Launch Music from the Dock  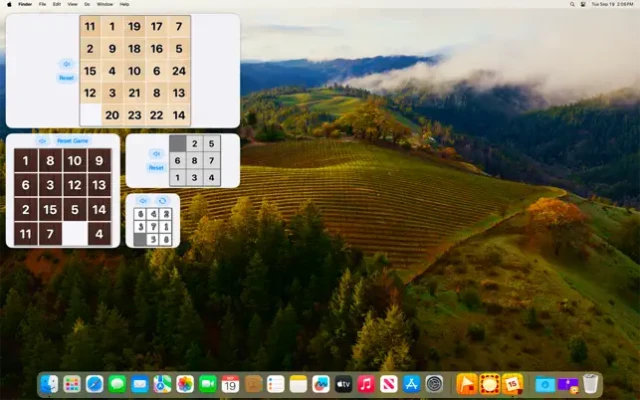click(x=366, y=384)
